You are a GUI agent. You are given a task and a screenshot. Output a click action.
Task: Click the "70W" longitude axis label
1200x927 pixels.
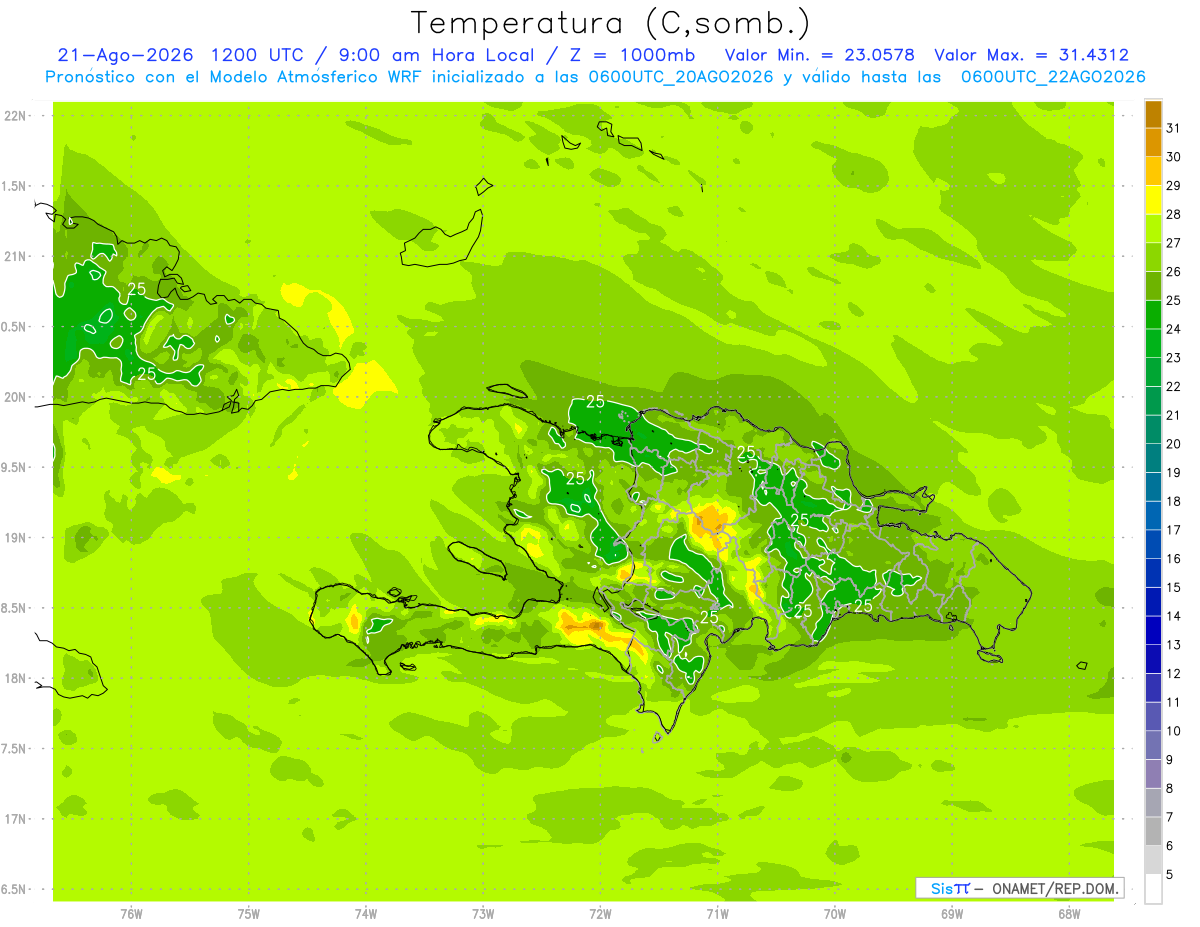click(835, 913)
